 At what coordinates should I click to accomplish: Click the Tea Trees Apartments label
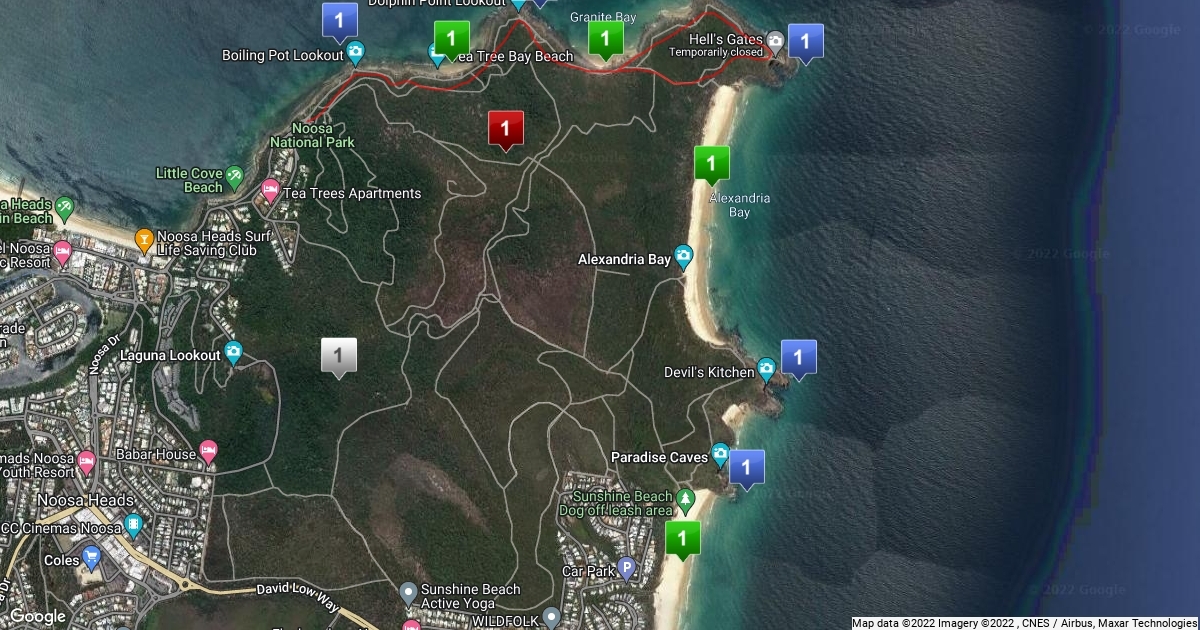tap(352, 193)
